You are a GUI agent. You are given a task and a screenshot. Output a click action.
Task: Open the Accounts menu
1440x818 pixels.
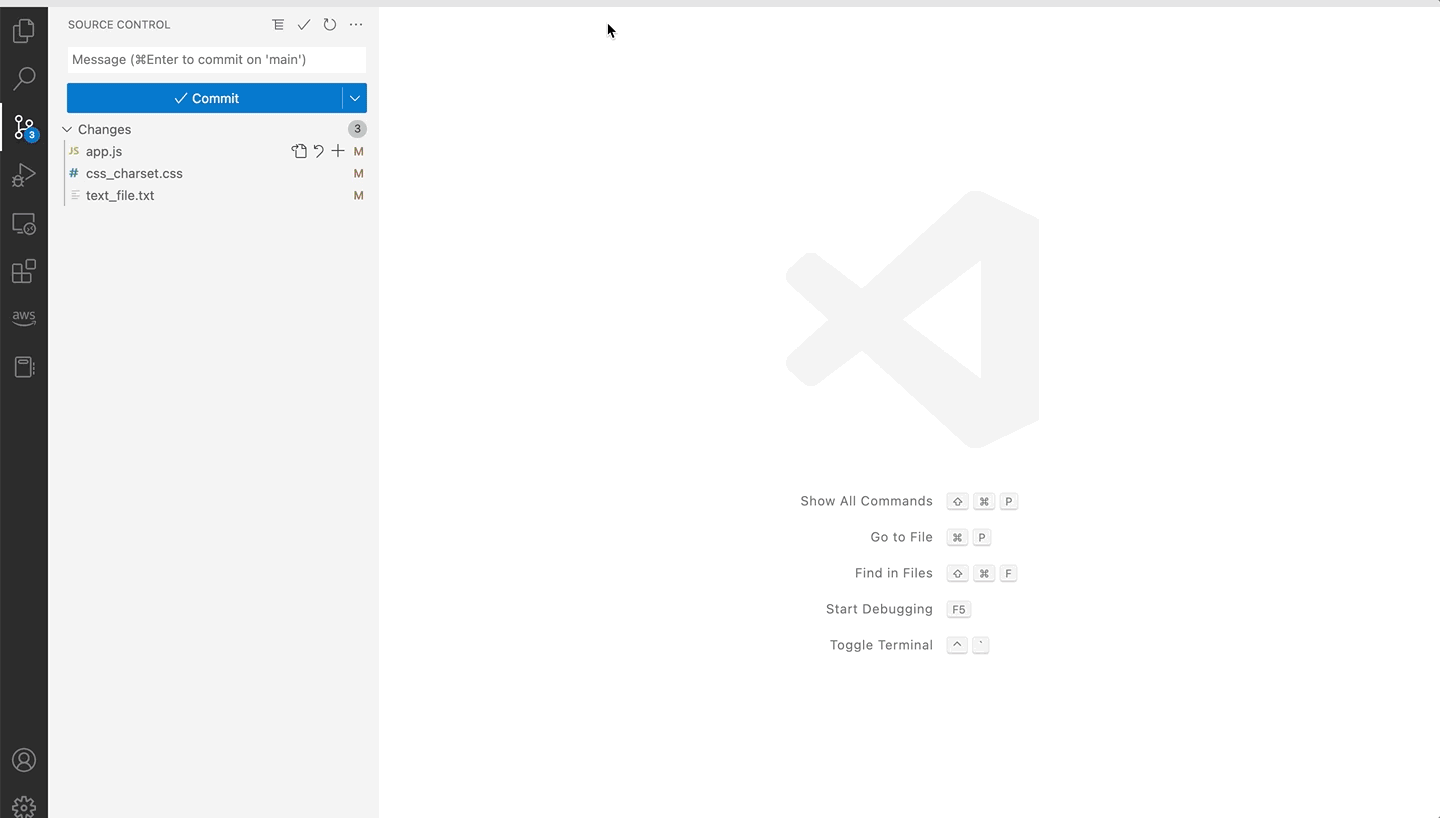tap(24, 760)
